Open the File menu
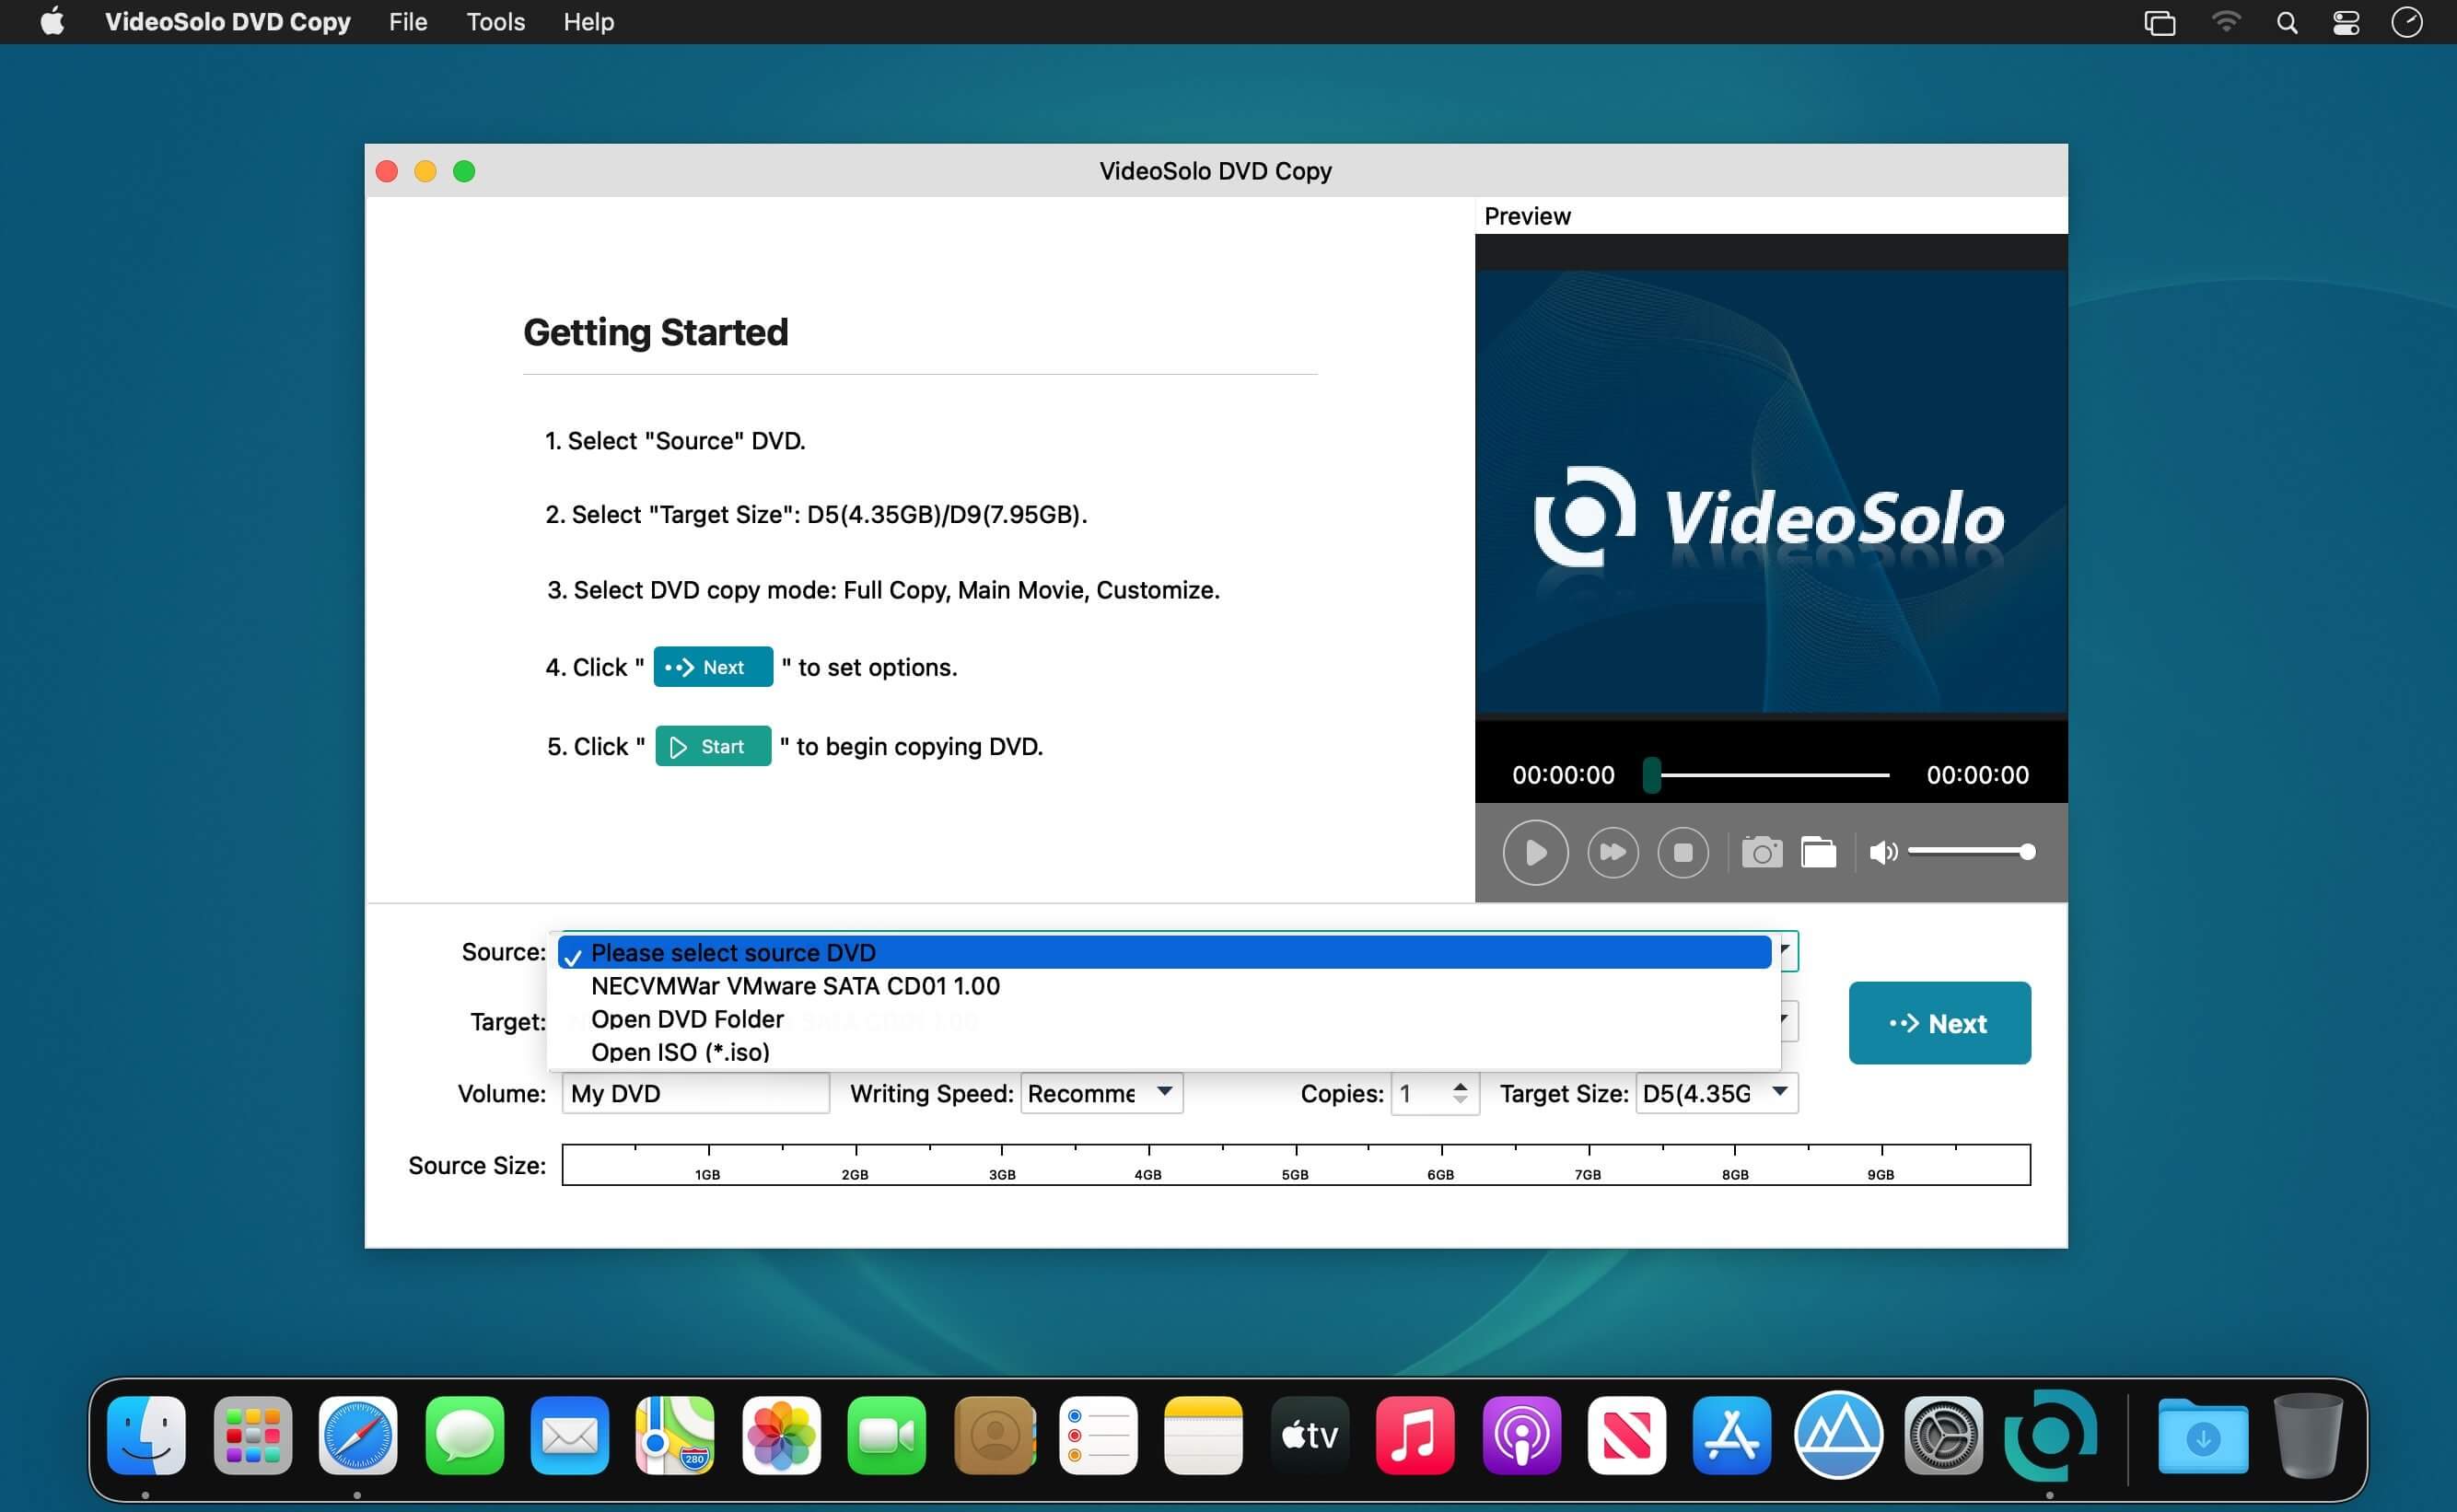The image size is (2457, 1512). click(x=408, y=22)
